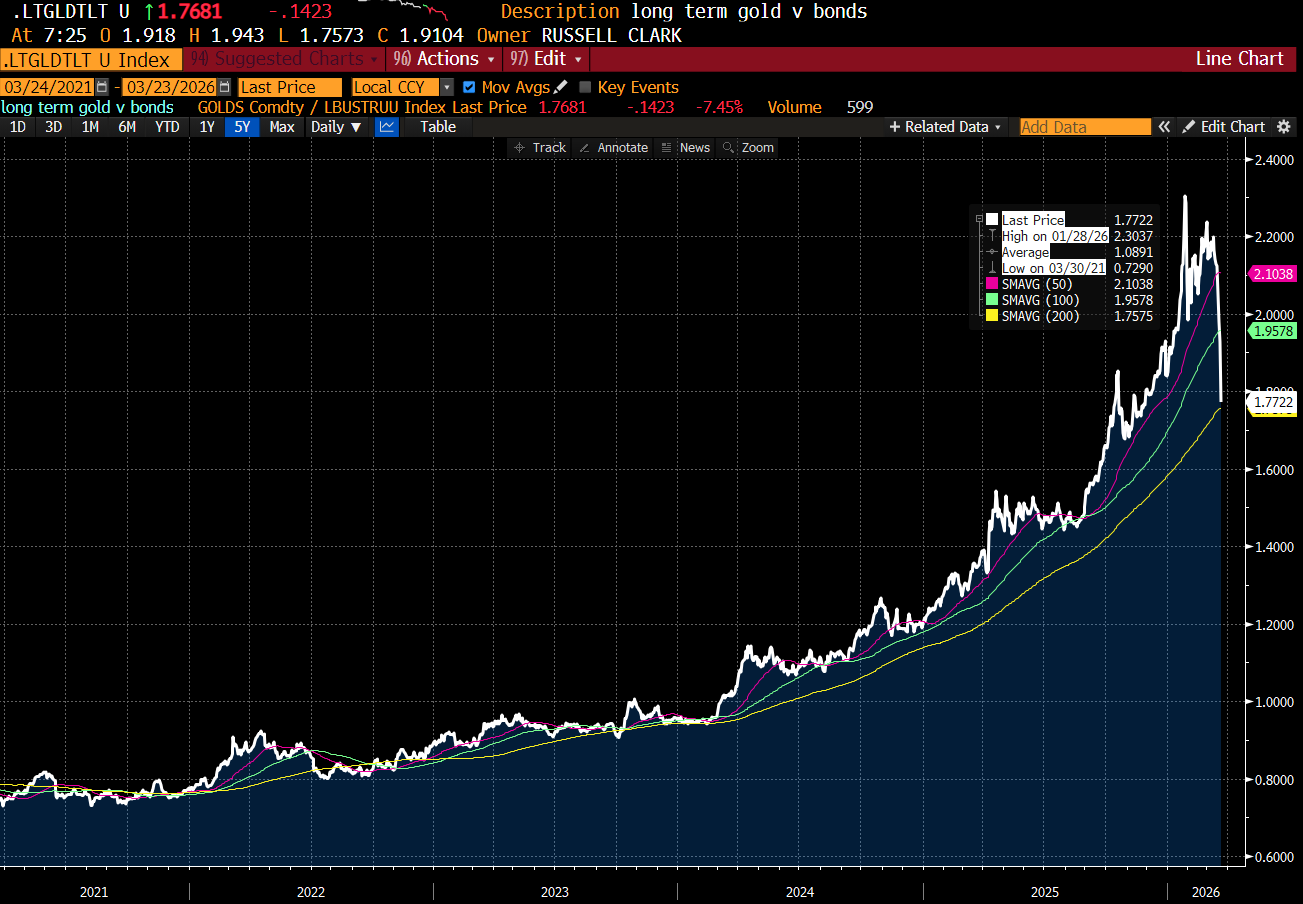Click the 'SMAVG (200)' legend label

pos(1043,316)
